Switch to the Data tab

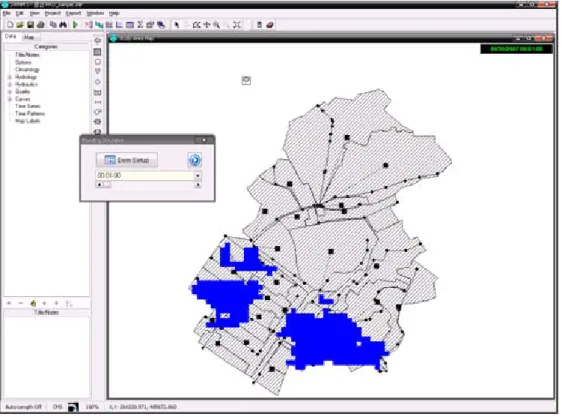click(10, 37)
